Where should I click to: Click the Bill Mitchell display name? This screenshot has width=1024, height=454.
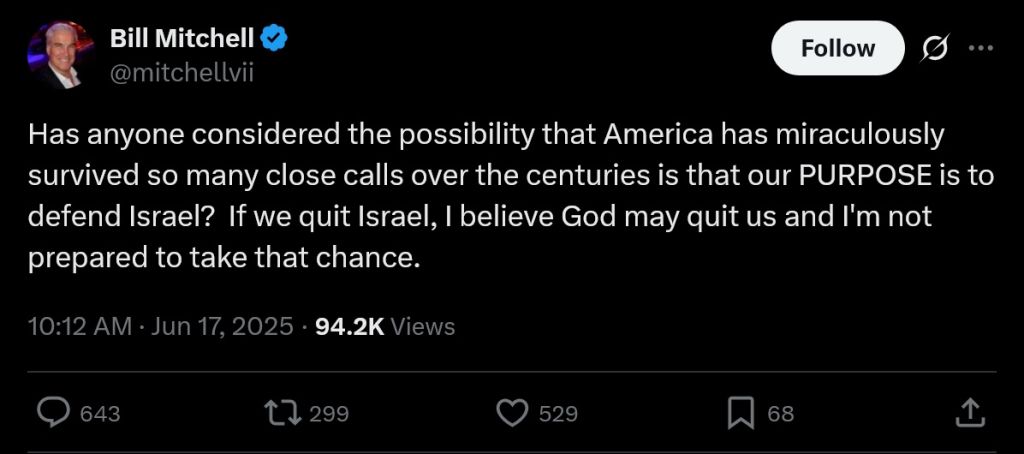click(x=182, y=41)
